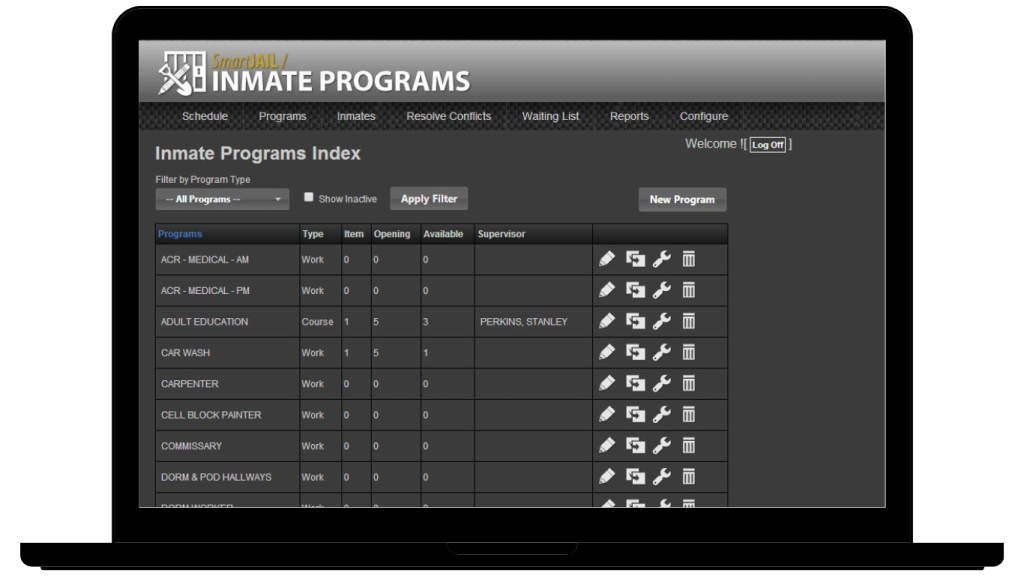The image size is (1024, 576).
Task: Edit the ACR - MEDICAL - AM program
Action: [606, 259]
